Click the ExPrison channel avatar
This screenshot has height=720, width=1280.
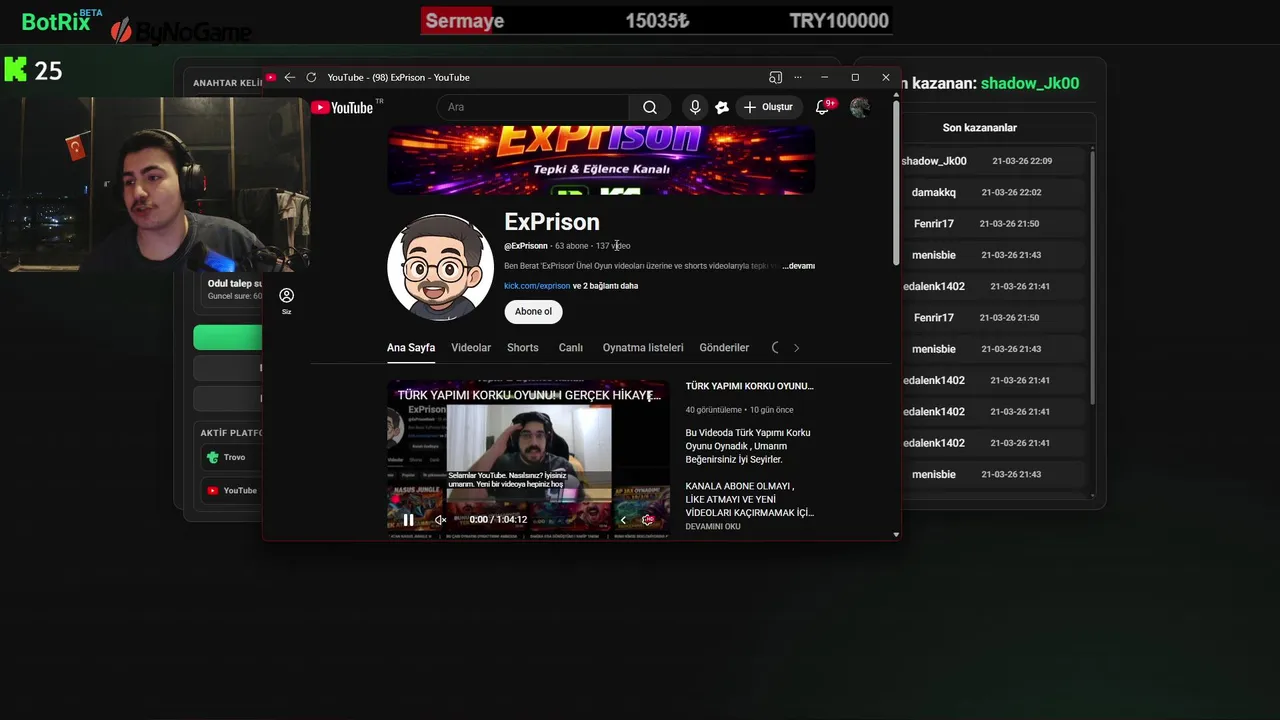tap(440, 267)
